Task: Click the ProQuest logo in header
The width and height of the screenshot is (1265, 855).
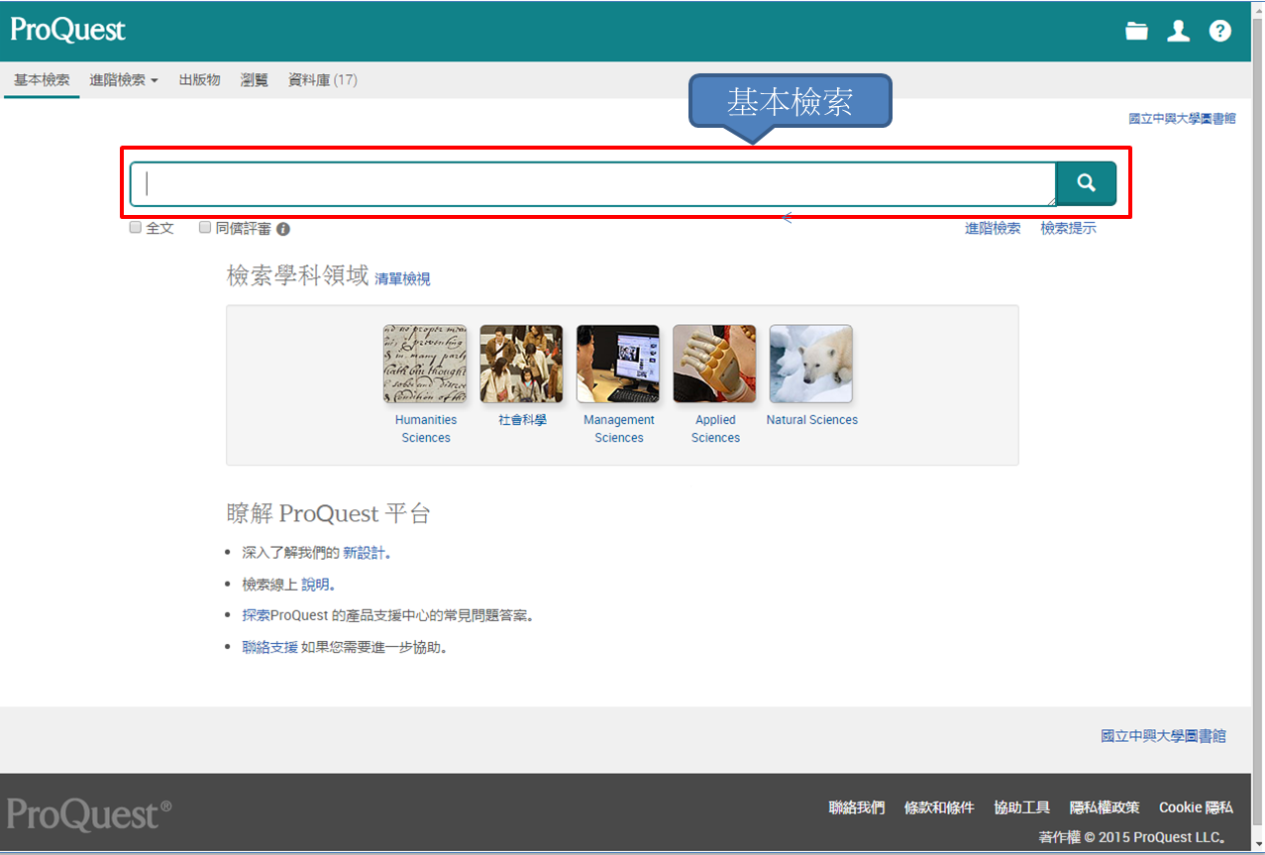Action: (68, 30)
